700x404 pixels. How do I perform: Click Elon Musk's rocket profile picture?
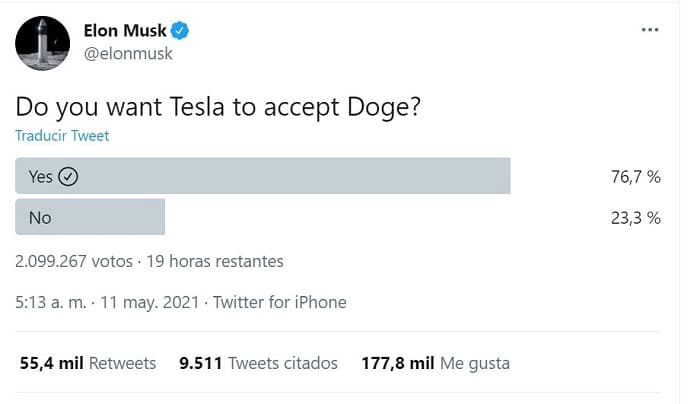42,43
